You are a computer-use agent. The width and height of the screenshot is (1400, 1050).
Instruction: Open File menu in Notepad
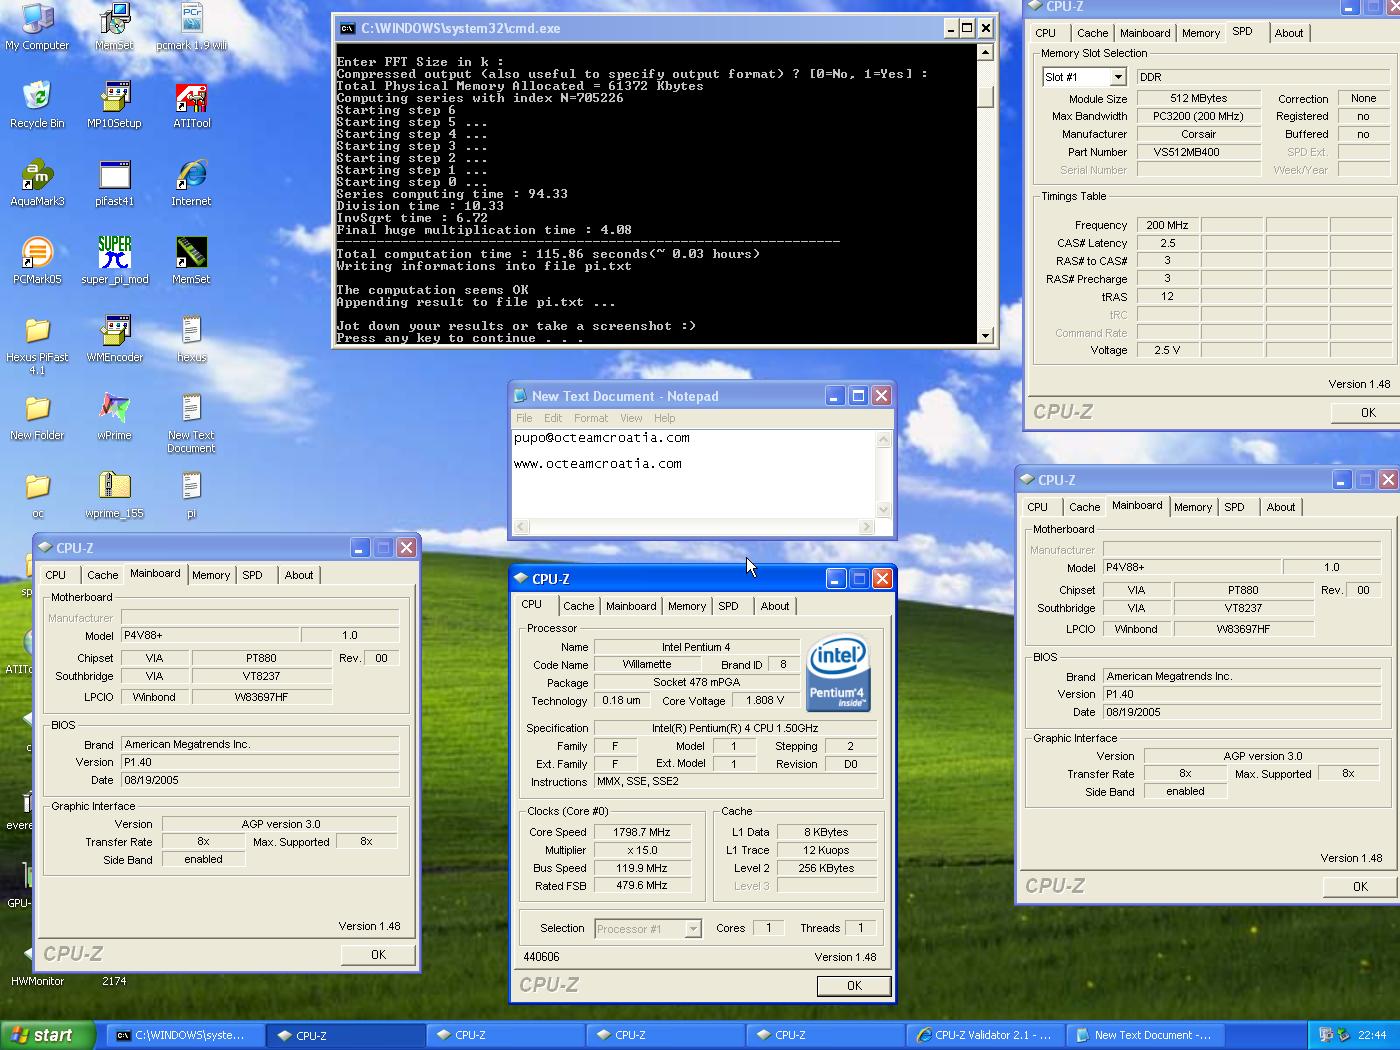point(524,418)
